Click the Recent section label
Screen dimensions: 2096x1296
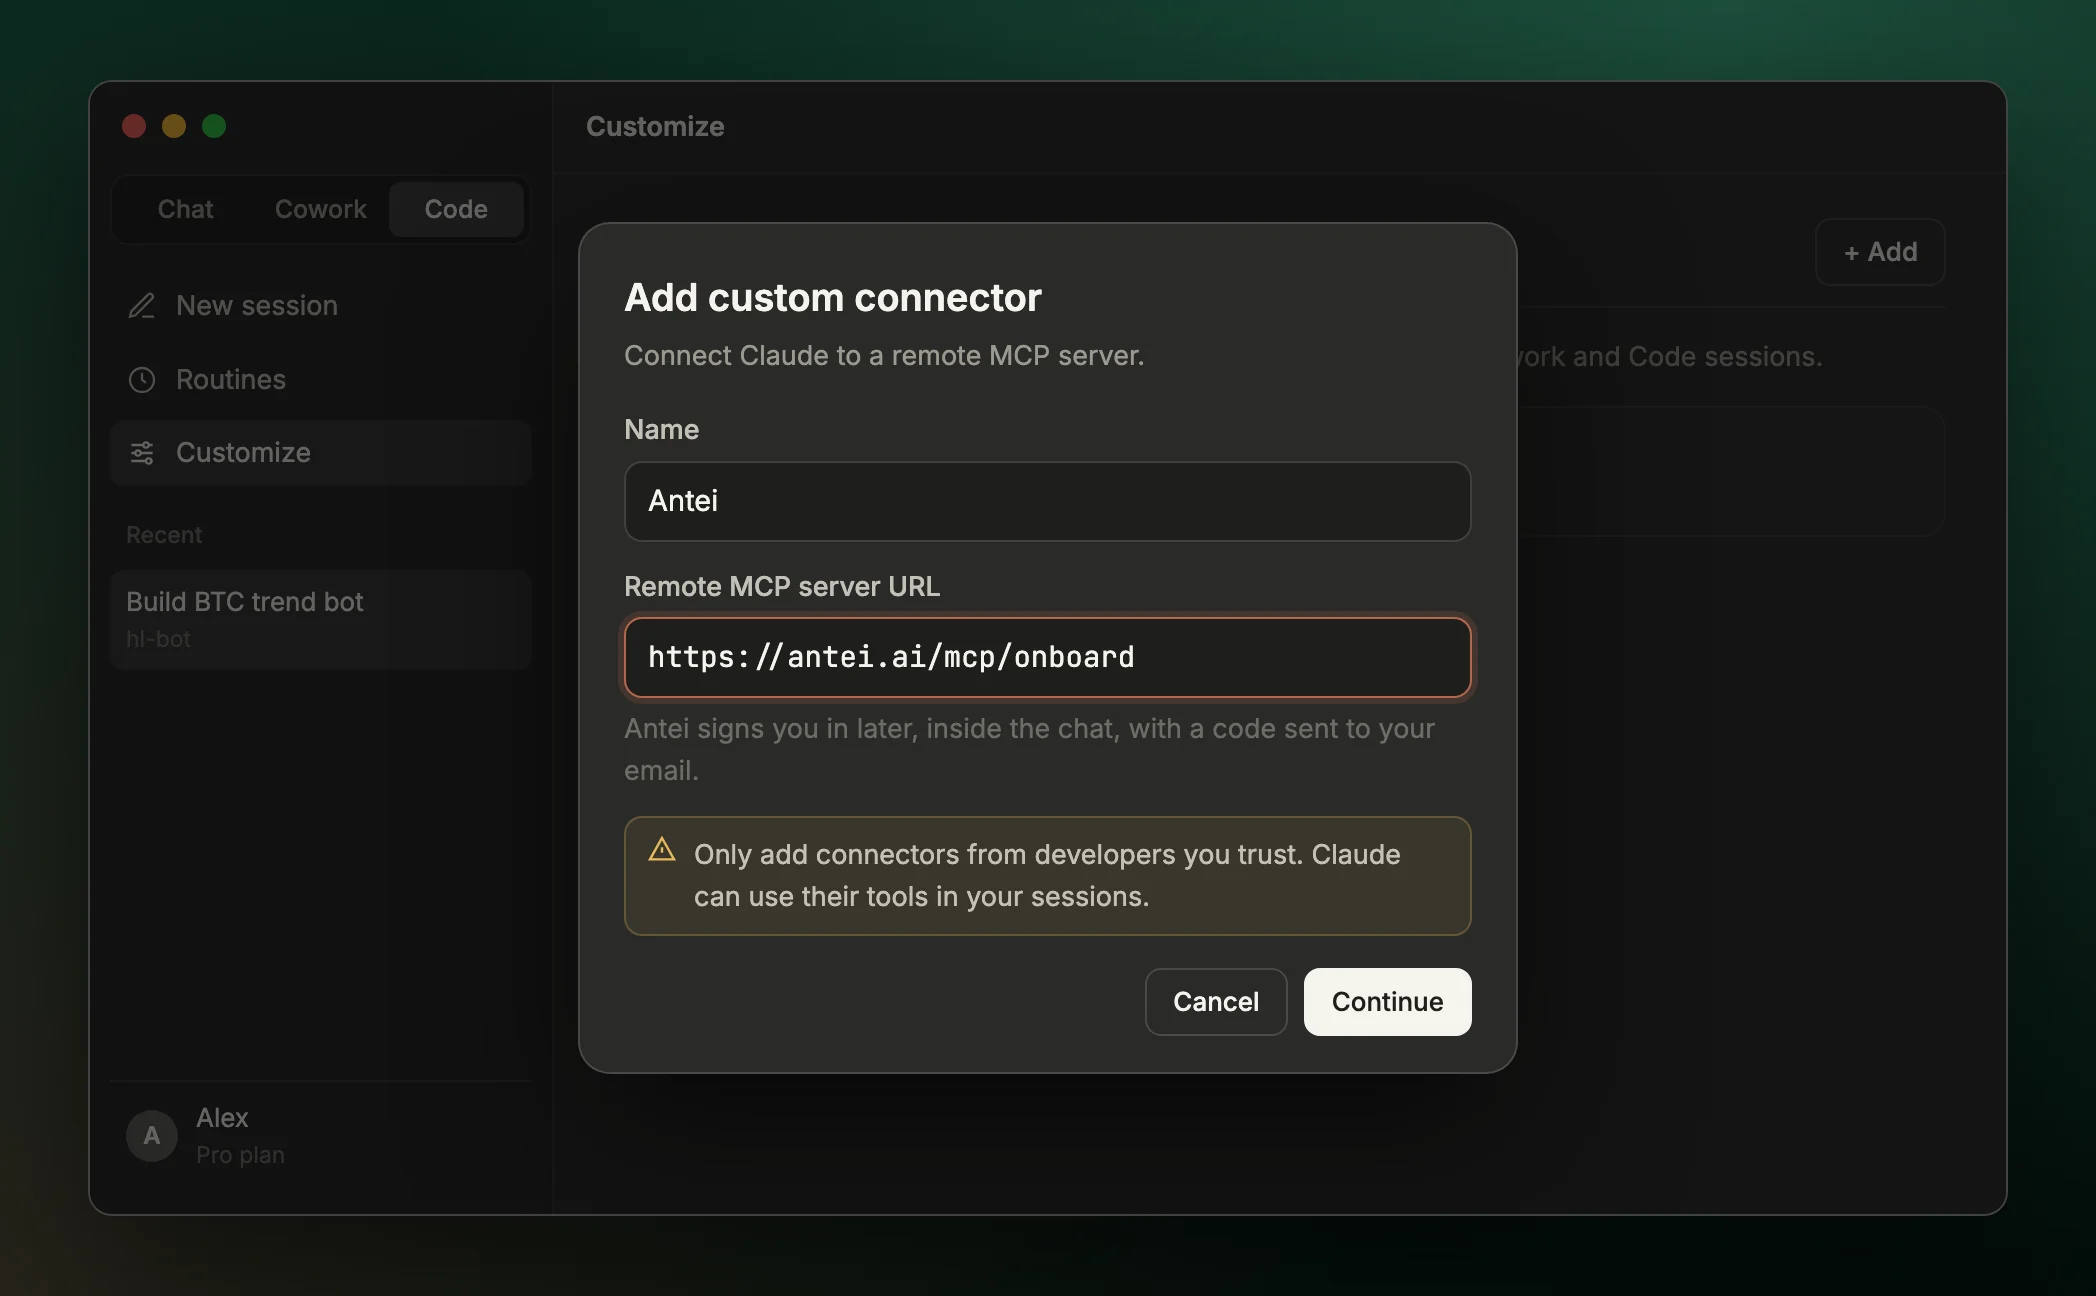164,535
